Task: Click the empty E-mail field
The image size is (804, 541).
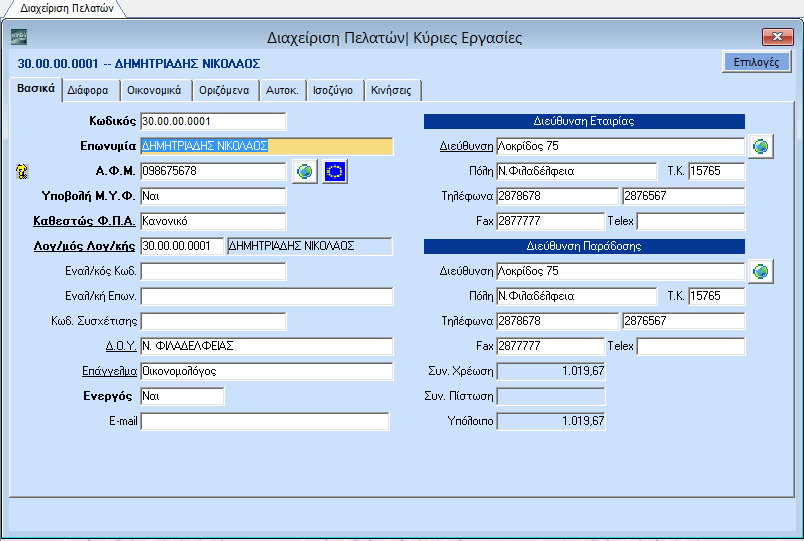Action: [265, 422]
